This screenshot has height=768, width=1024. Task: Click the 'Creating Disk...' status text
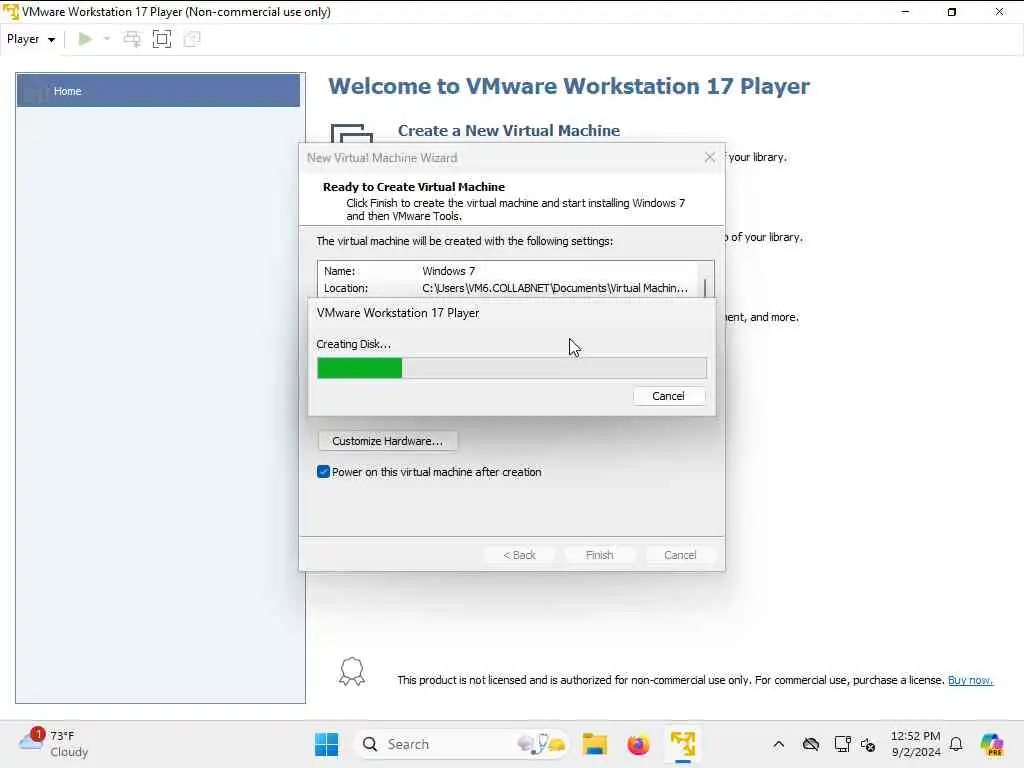pyautogui.click(x=353, y=344)
